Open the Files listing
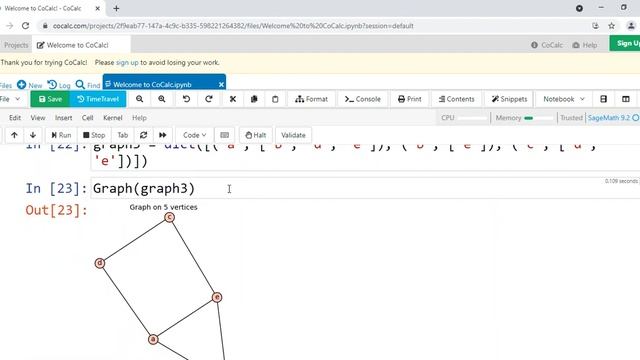 click(x=6, y=85)
